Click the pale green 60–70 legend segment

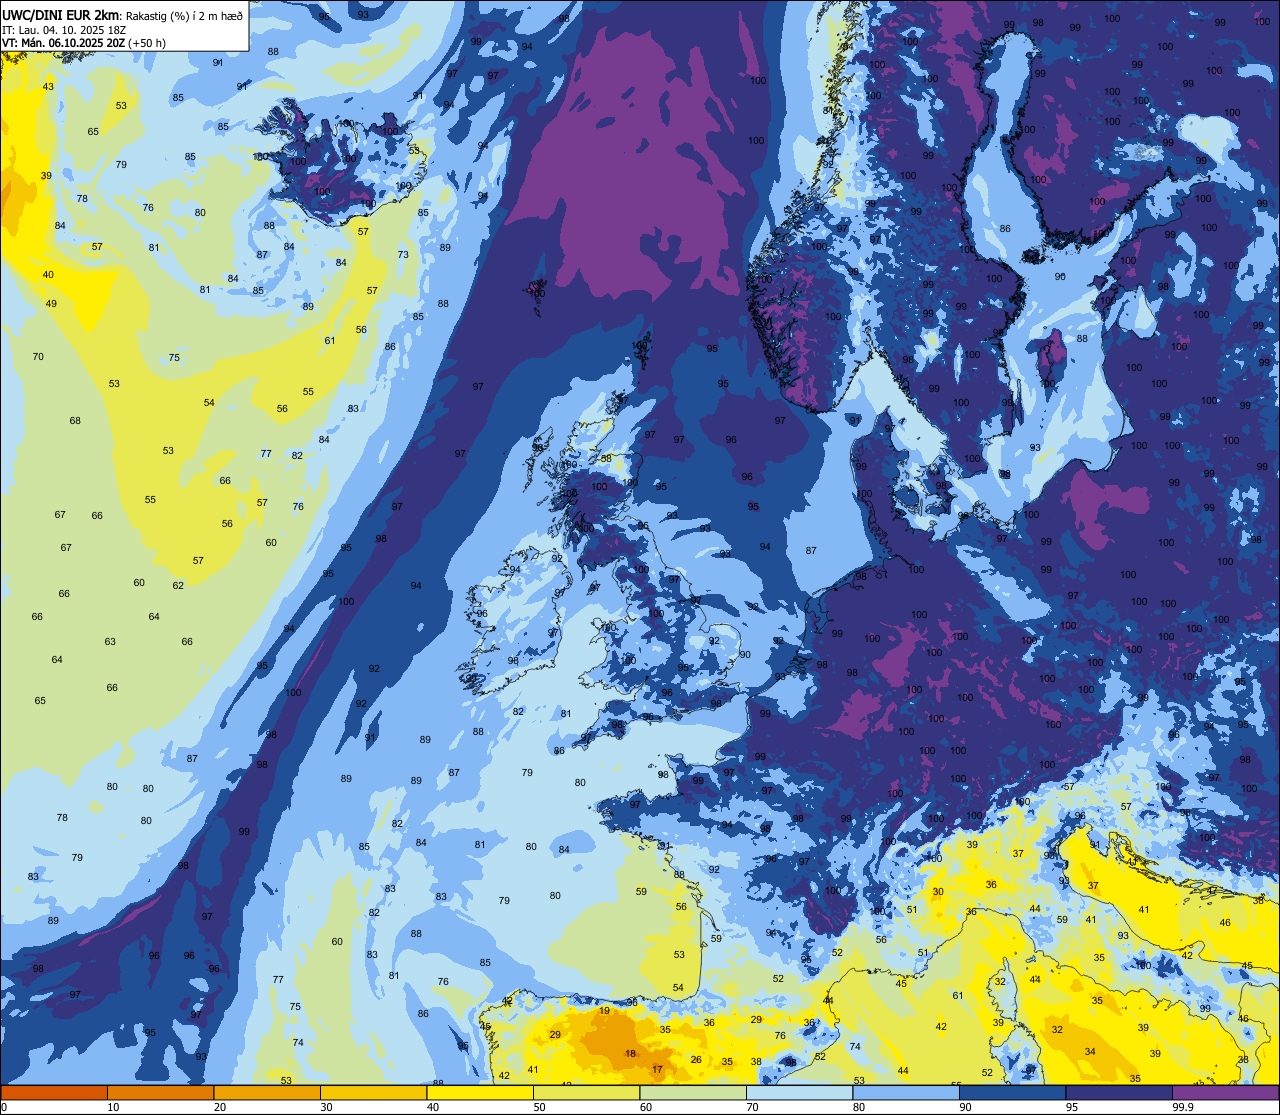pyautogui.click(x=693, y=1092)
